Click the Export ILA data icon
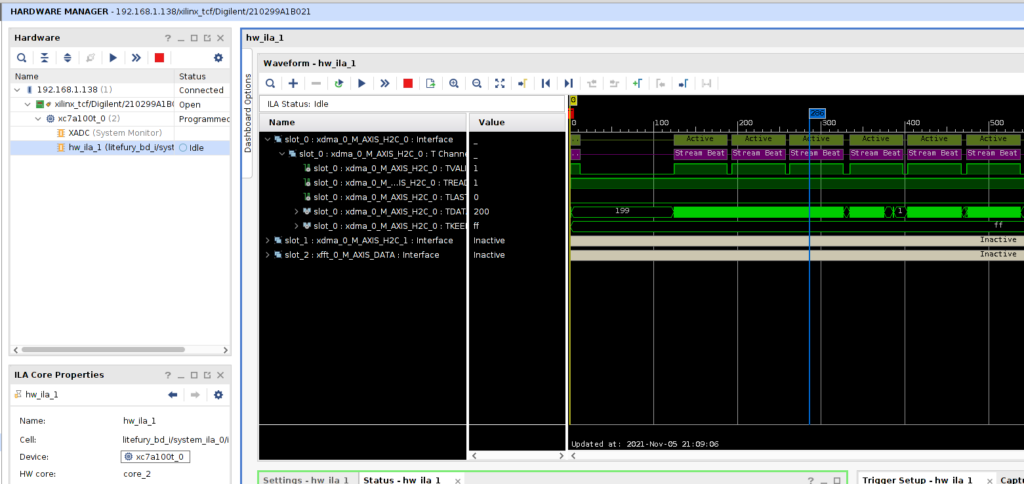The height and width of the screenshot is (484, 1024). [430, 84]
